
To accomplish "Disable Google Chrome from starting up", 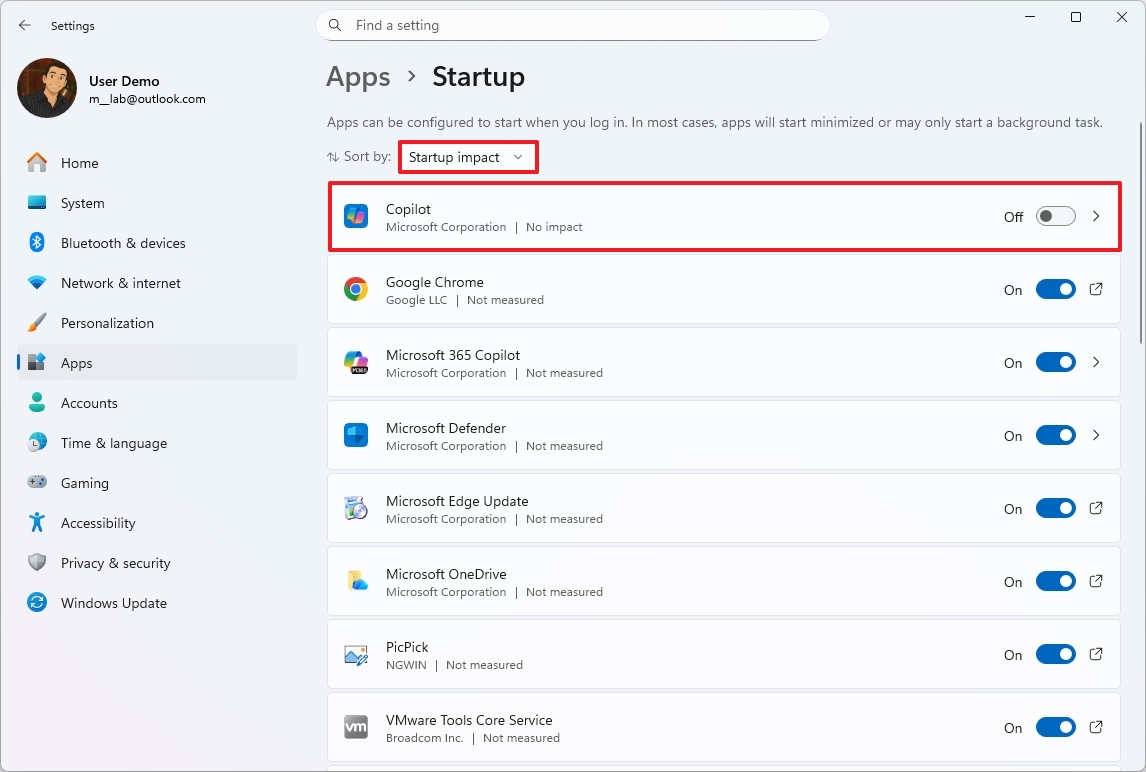I will [1055, 289].
